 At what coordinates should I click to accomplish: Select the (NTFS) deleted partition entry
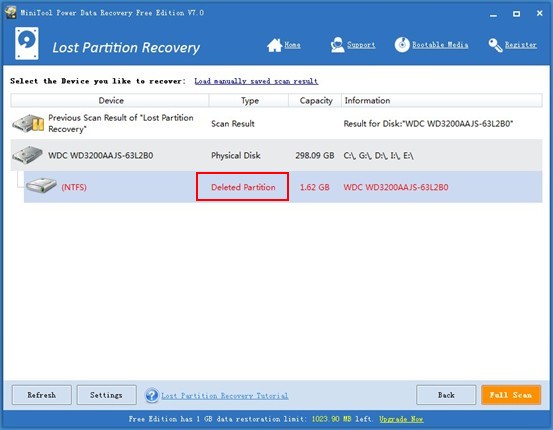(x=283, y=187)
